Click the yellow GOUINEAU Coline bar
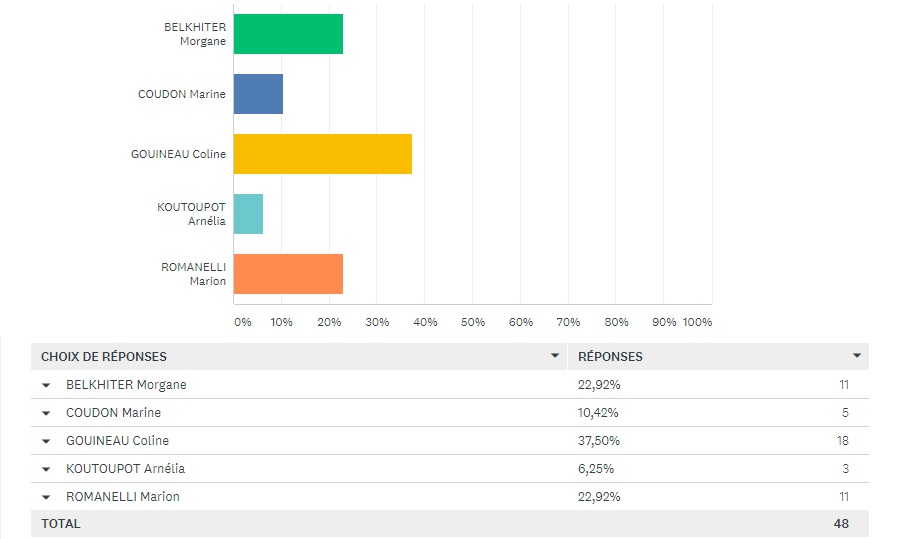Viewport: 897px width, 539px height. [322, 154]
